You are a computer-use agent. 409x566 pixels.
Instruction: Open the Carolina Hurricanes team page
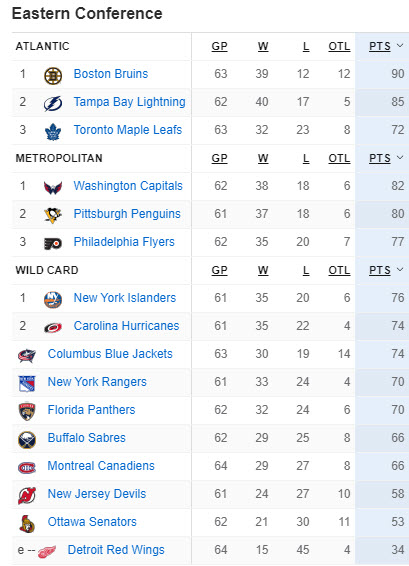[x=126, y=326]
